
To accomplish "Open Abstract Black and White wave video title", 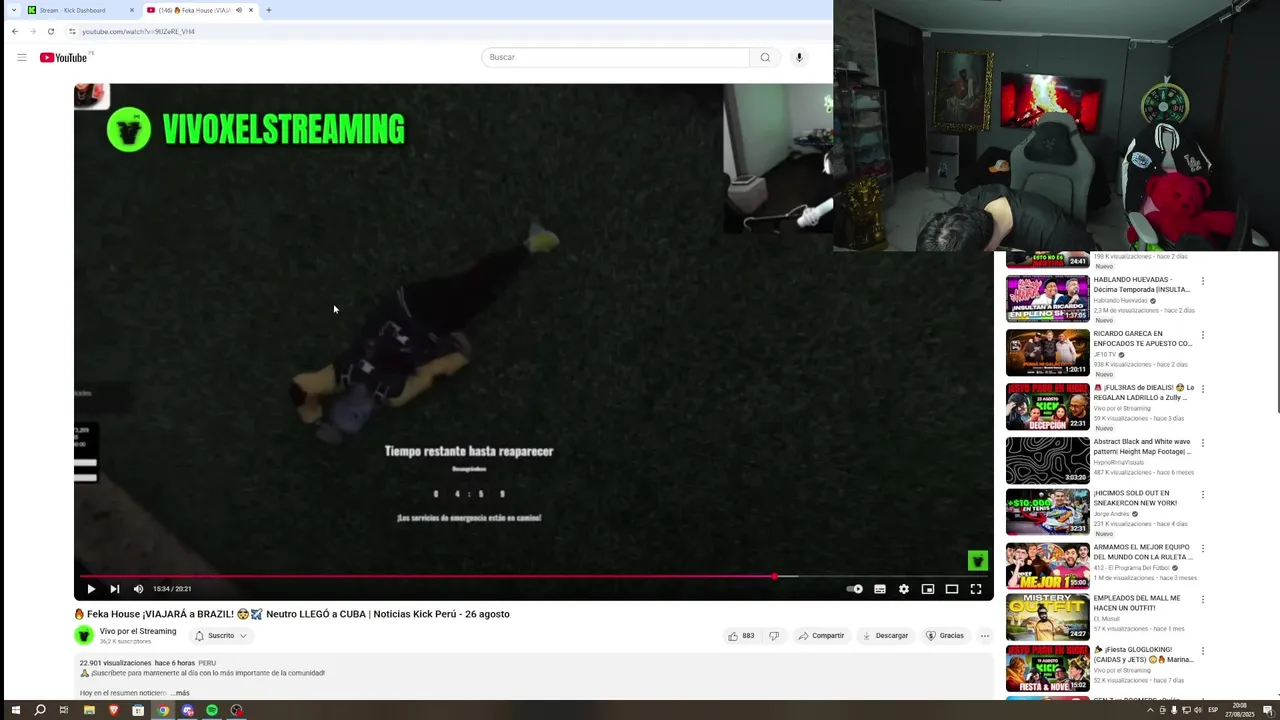I will tap(1142, 447).
